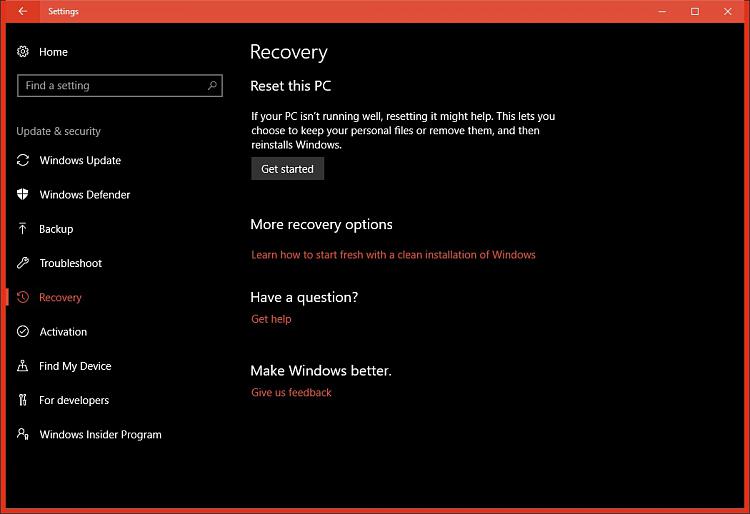Screen dimensions: 750x514
Task: Open Windows Insider Program settings
Action: pyautogui.click(x=100, y=435)
